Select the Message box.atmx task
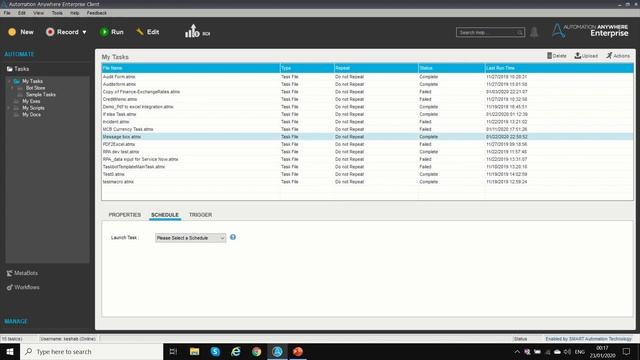 367,137
